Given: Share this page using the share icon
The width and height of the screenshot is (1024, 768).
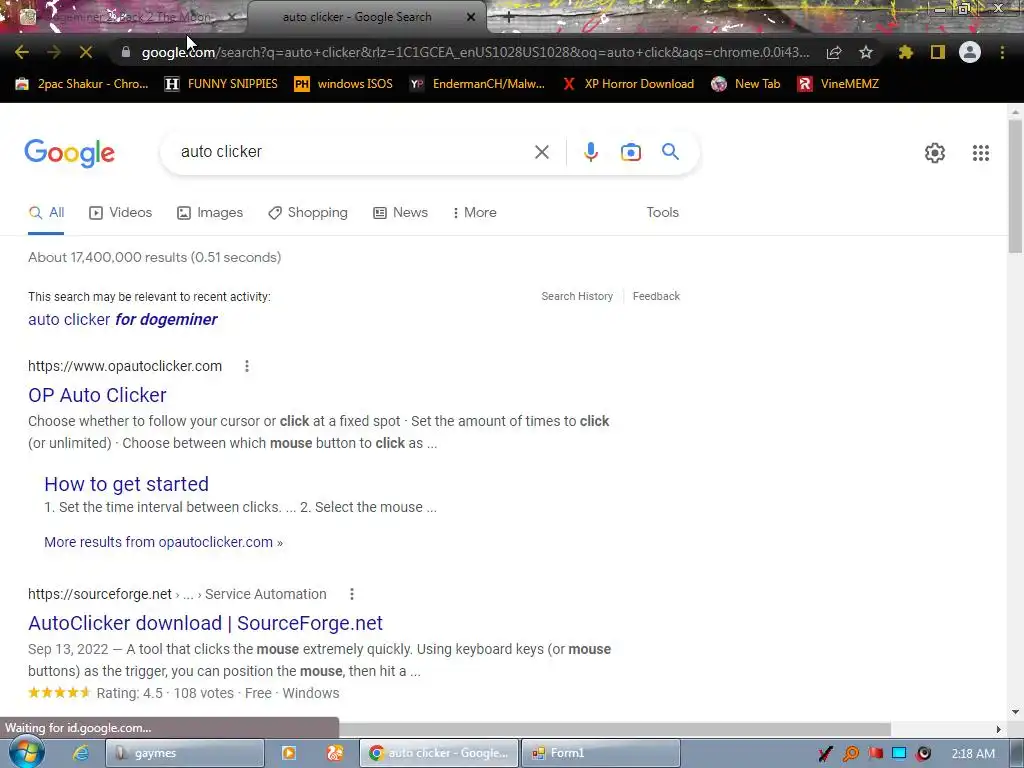Looking at the screenshot, I should pos(834,52).
